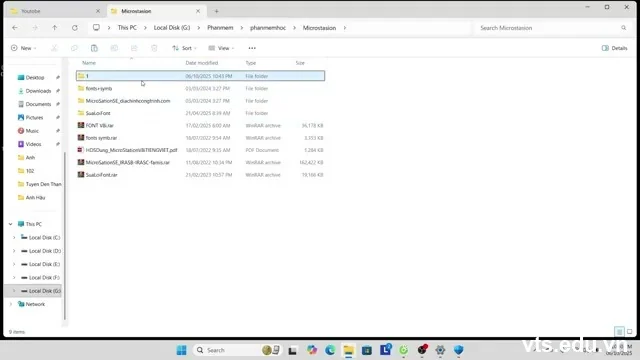640x360 pixels.
Task: Sort by the Name column header
Action: (89, 63)
